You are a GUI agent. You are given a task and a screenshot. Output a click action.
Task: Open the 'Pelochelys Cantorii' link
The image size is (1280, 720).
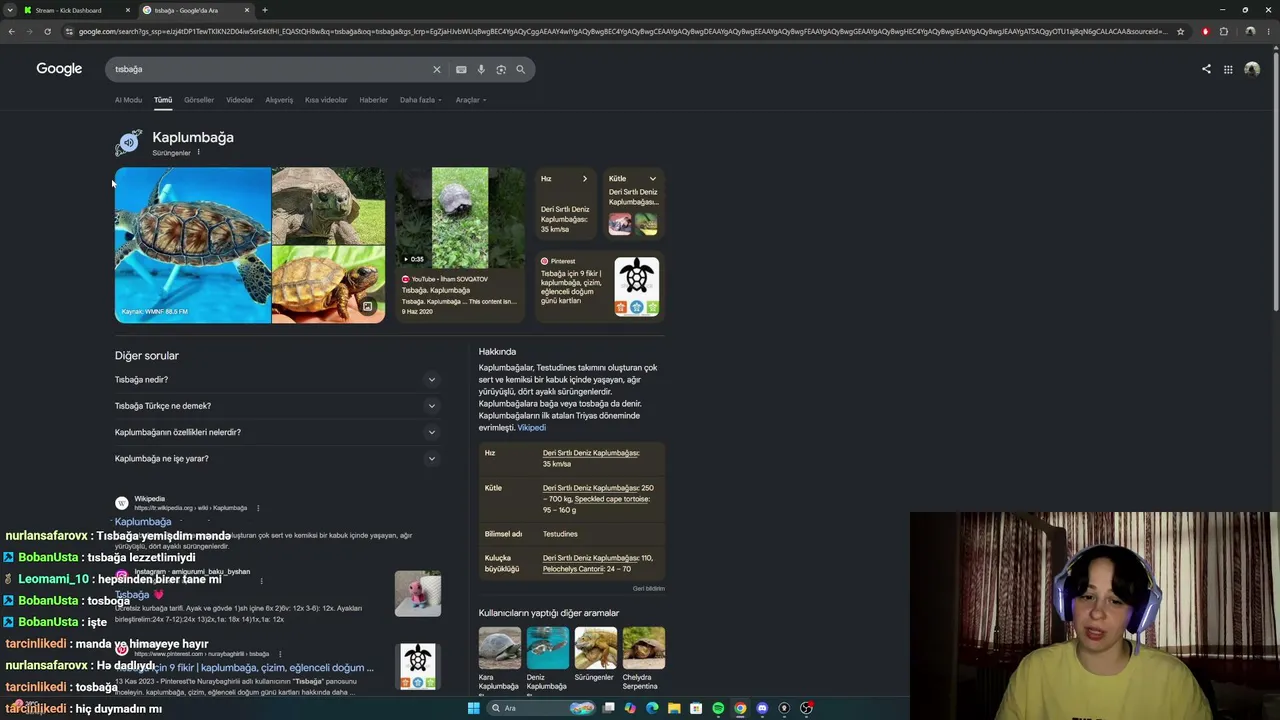click(x=574, y=569)
